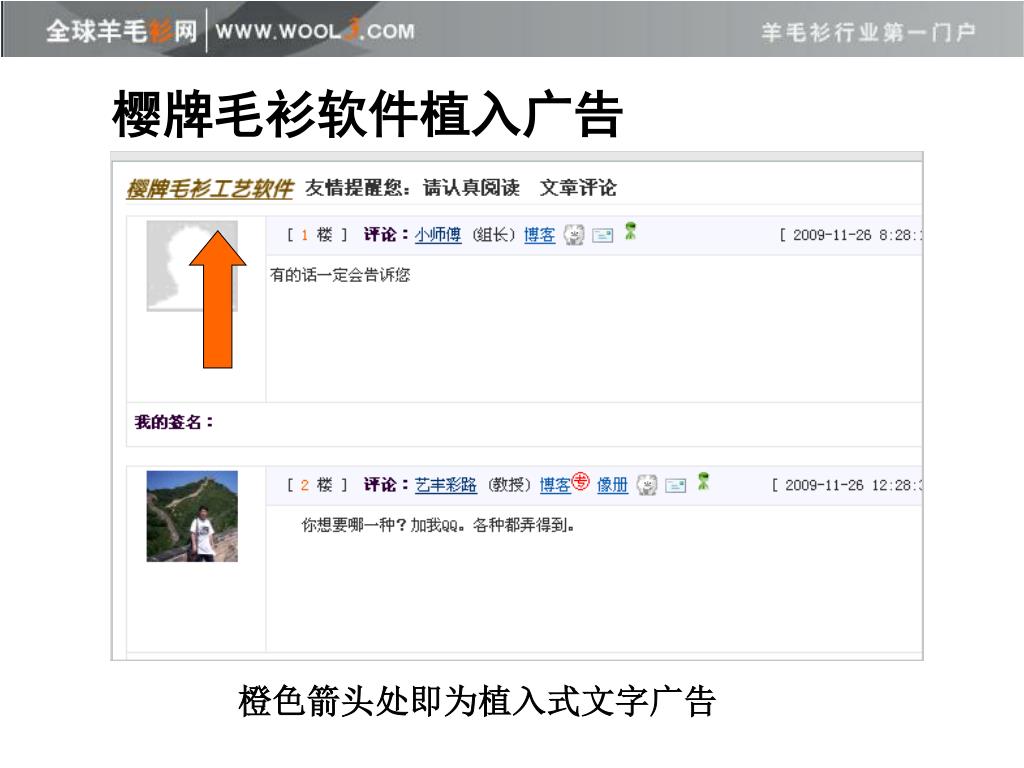Open commenter 艺丰彩路's profile link
Viewport: 1024px width, 768px height.
click(445, 485)
